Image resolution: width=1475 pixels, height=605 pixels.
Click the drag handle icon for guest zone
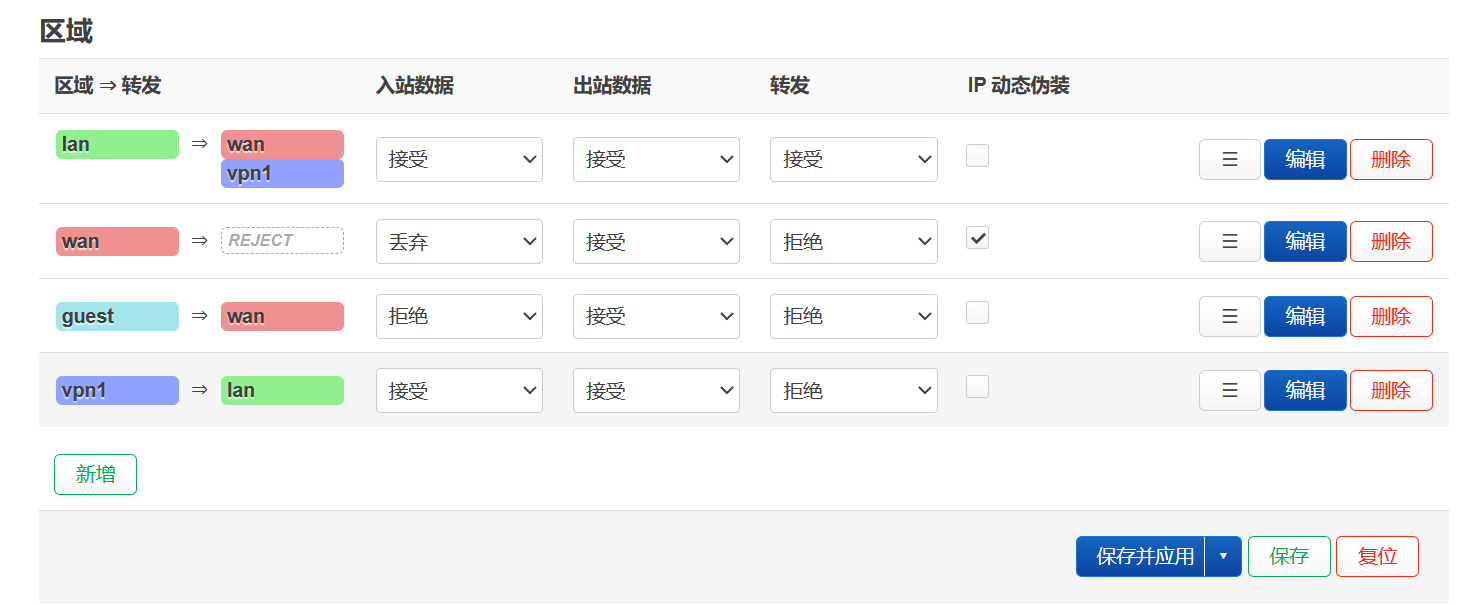pyautogui.click(x=1229, y=316)
